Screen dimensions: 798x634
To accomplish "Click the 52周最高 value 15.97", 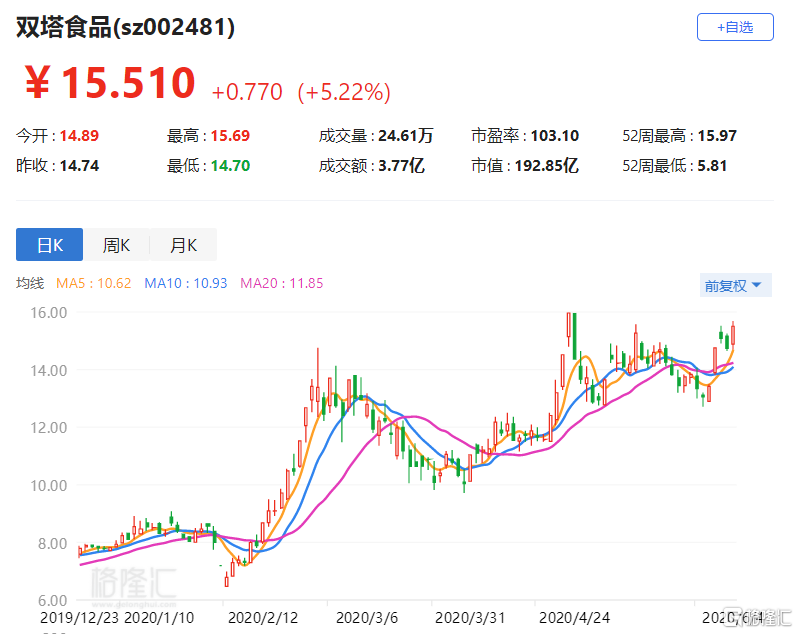I will tap(717, 136).
